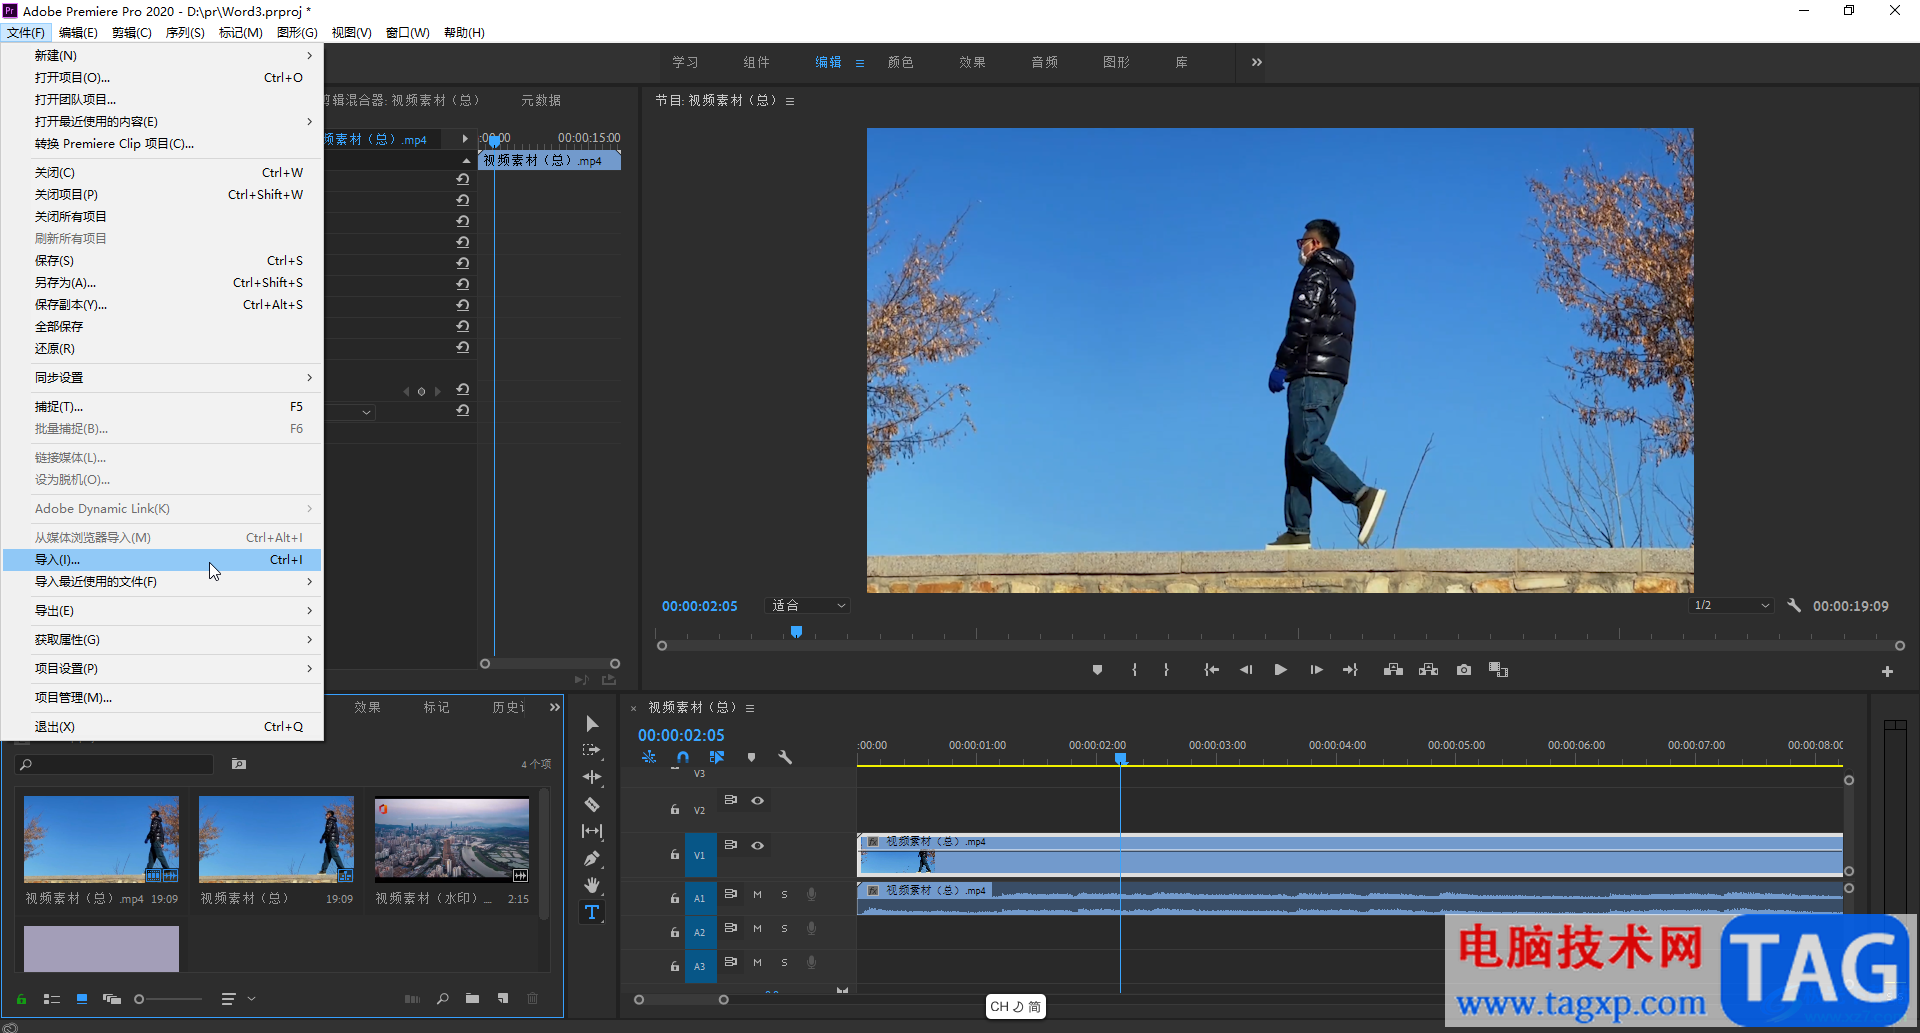Enable voice-over record on A1
The image size is (1920, 1033).
(x=812, y=895)
